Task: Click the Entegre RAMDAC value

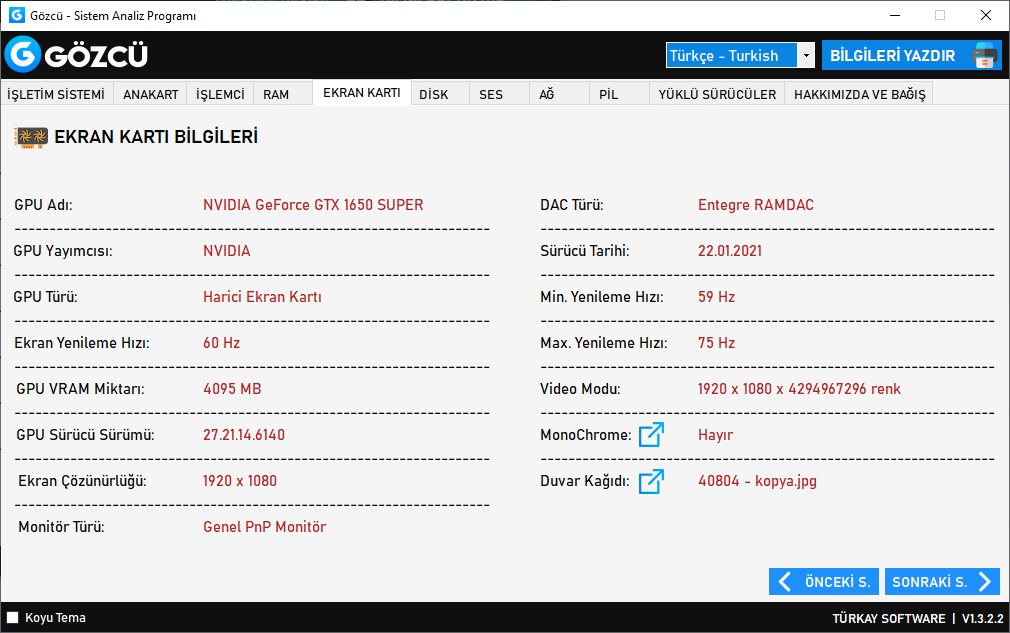Action: (x=756, y=205)
